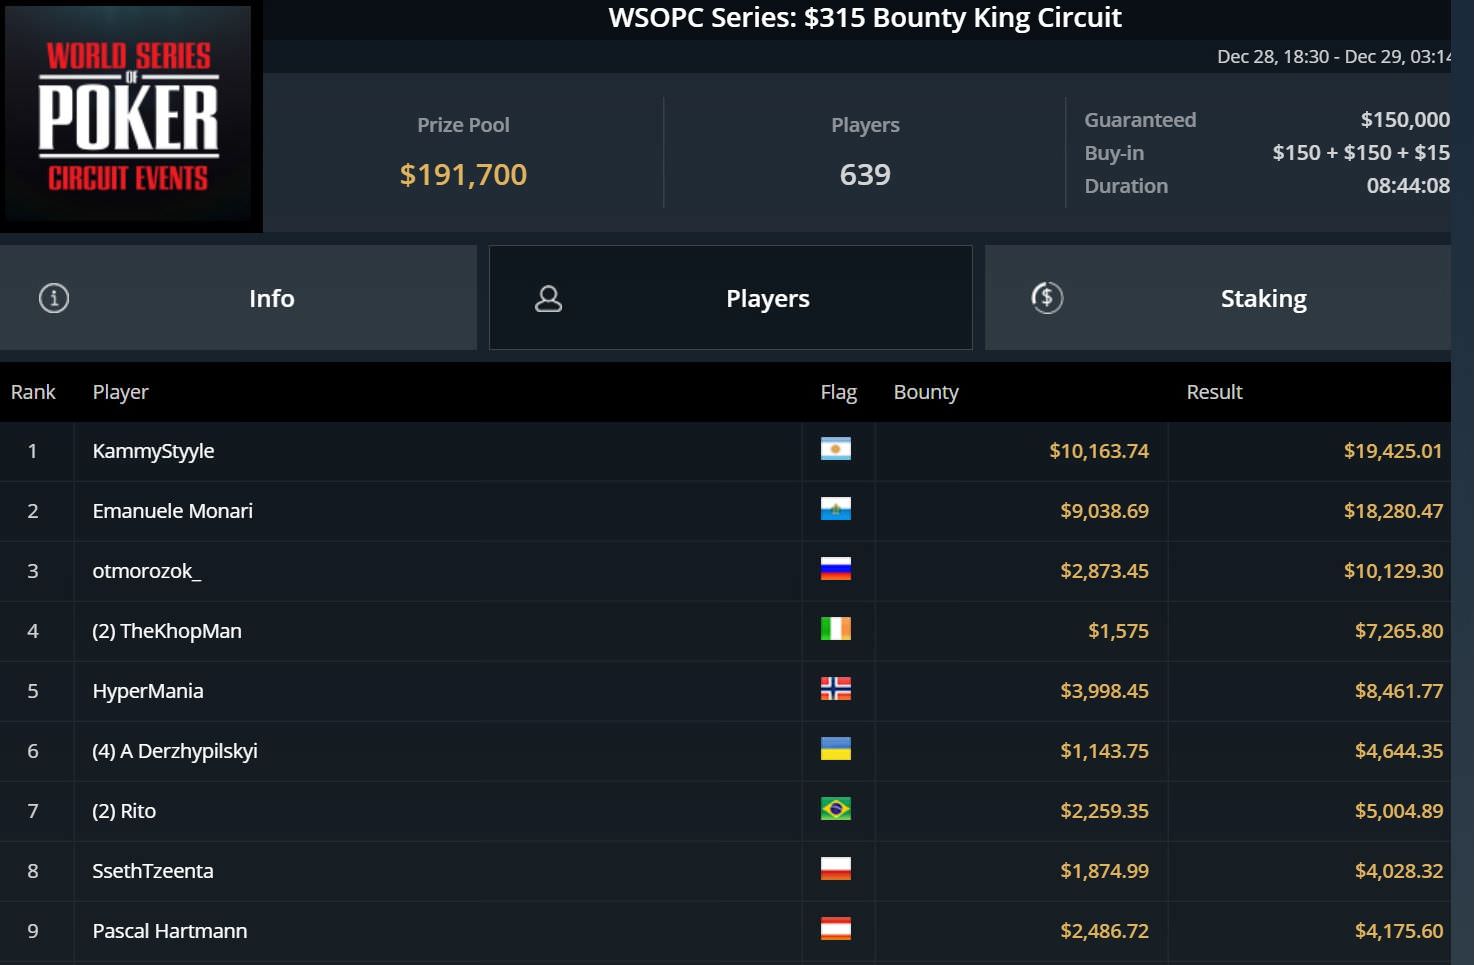Sort by the Bounty column header
The width and height of the screenshot is (1474, 965).
pos(926,392)
